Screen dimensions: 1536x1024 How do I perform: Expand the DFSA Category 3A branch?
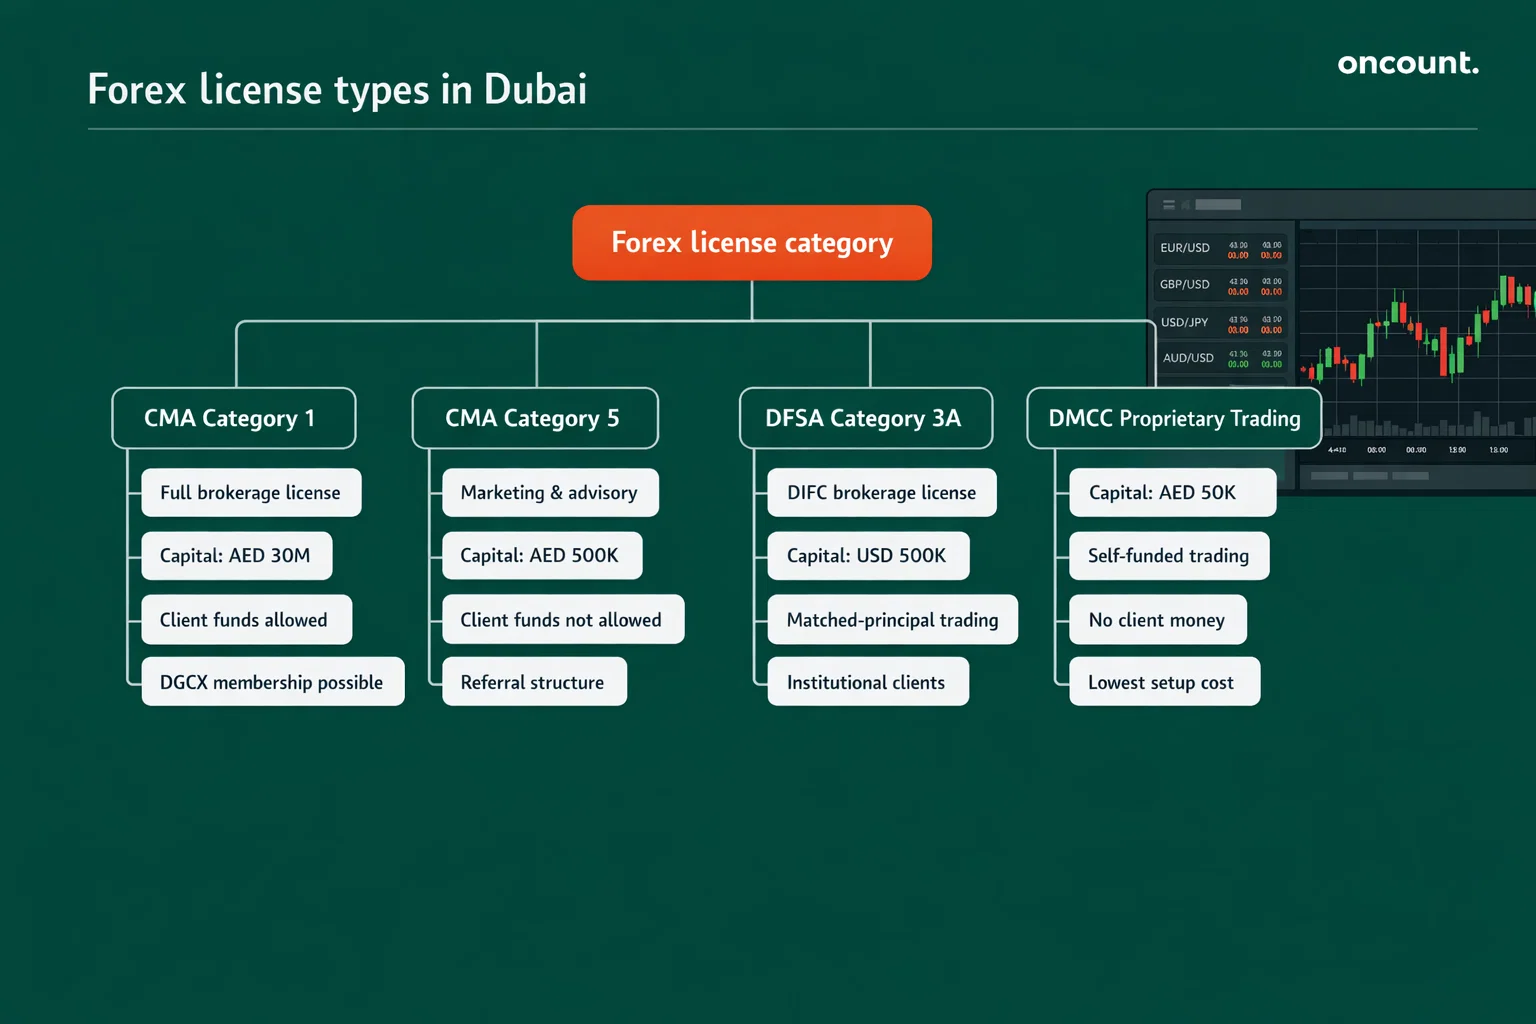pyautogui.click(x=865, y=418)
